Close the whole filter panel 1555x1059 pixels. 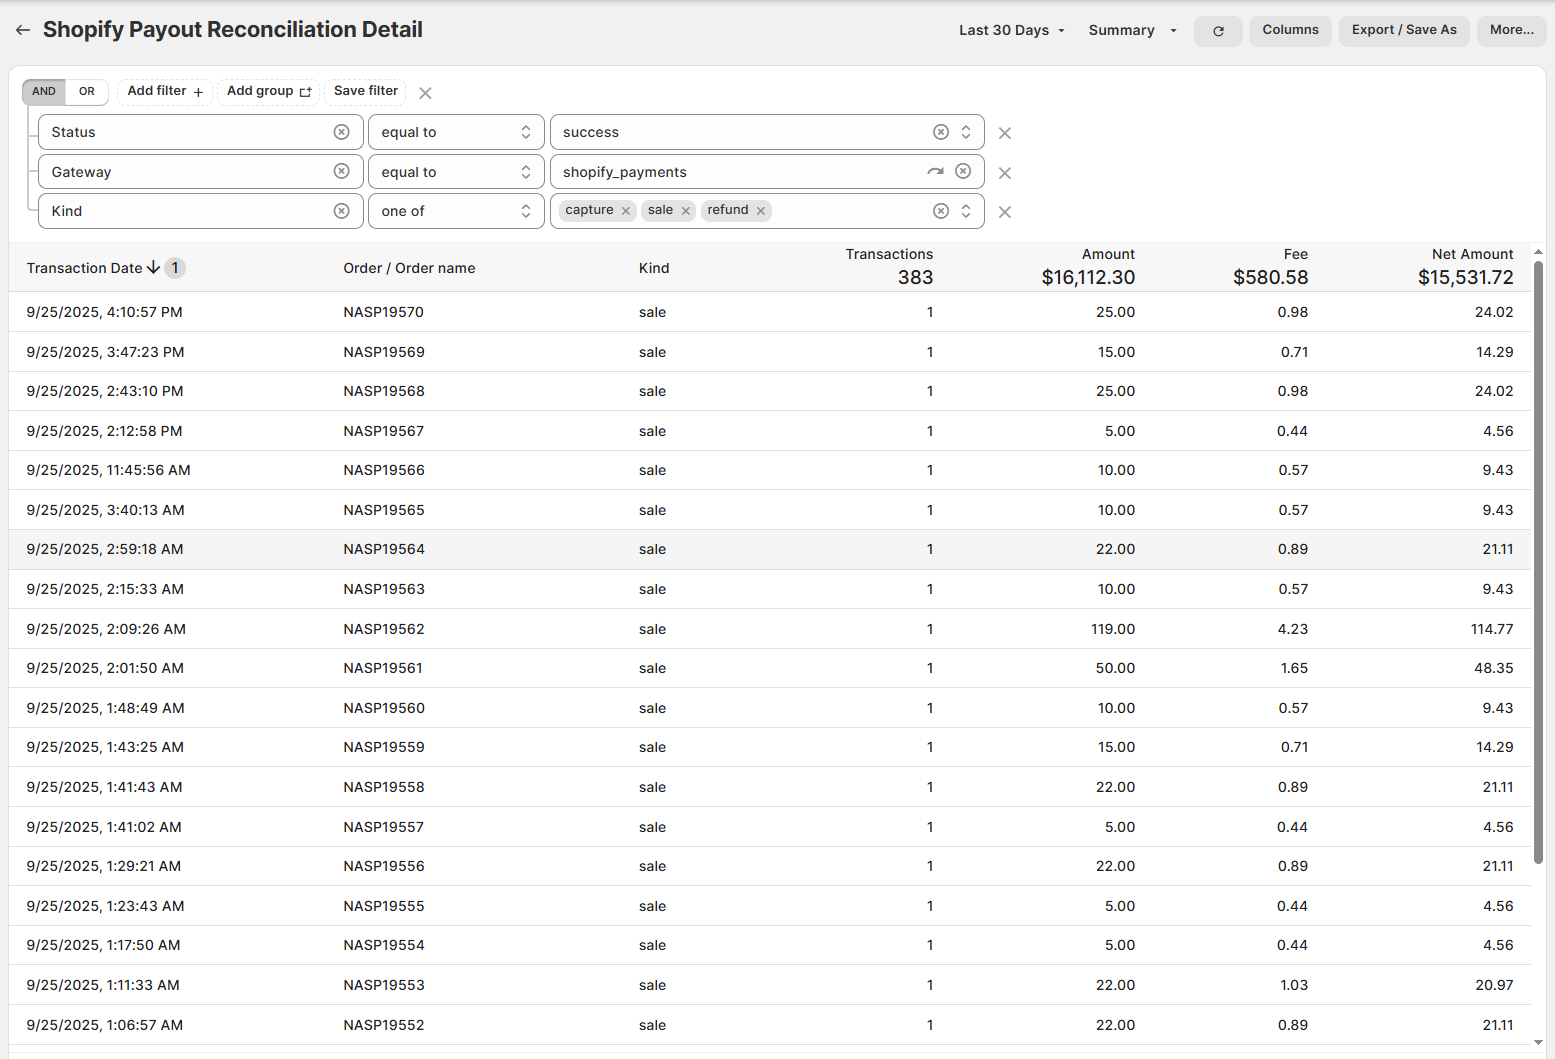pos(425,93)
